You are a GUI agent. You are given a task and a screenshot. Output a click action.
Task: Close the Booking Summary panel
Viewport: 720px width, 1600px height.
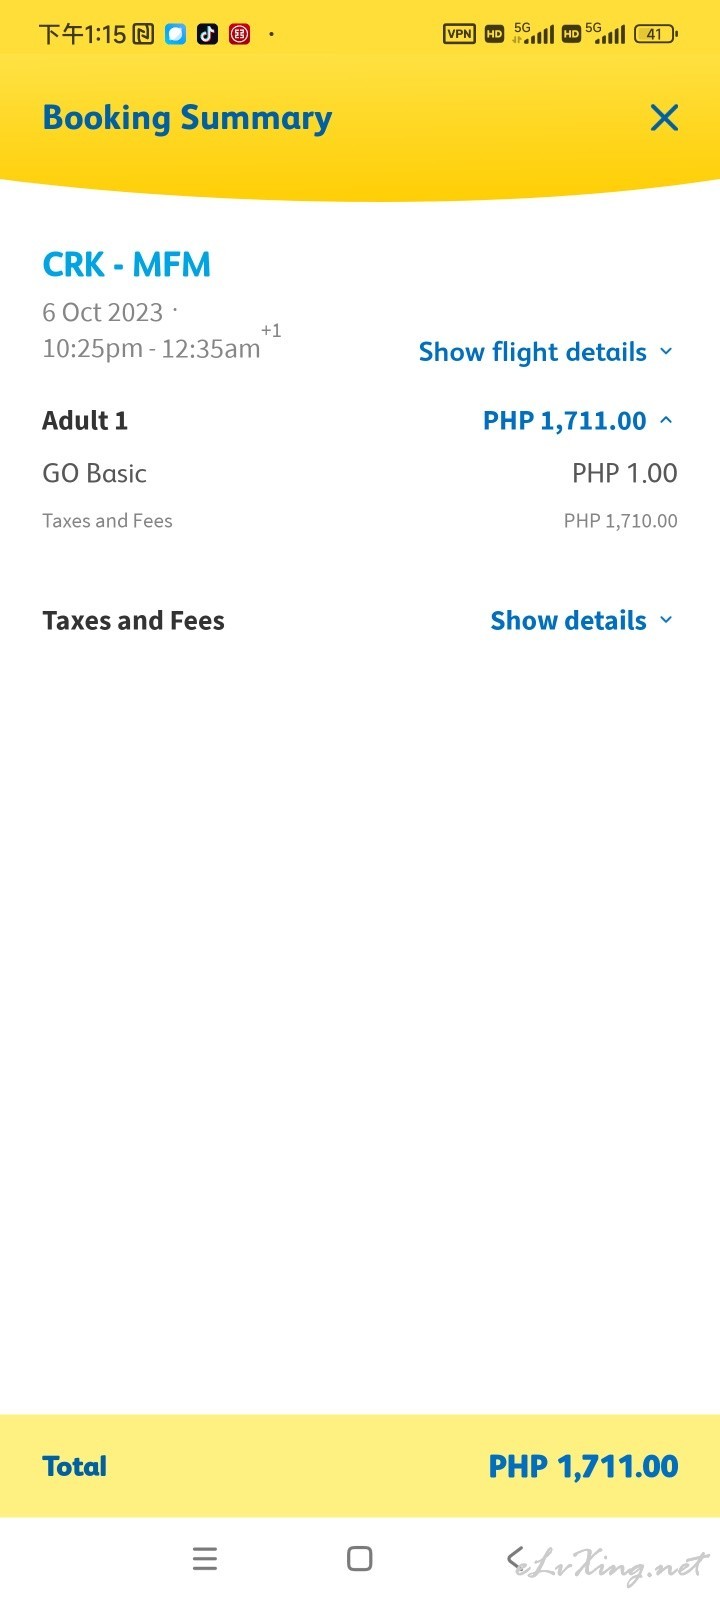click(664, 118)
